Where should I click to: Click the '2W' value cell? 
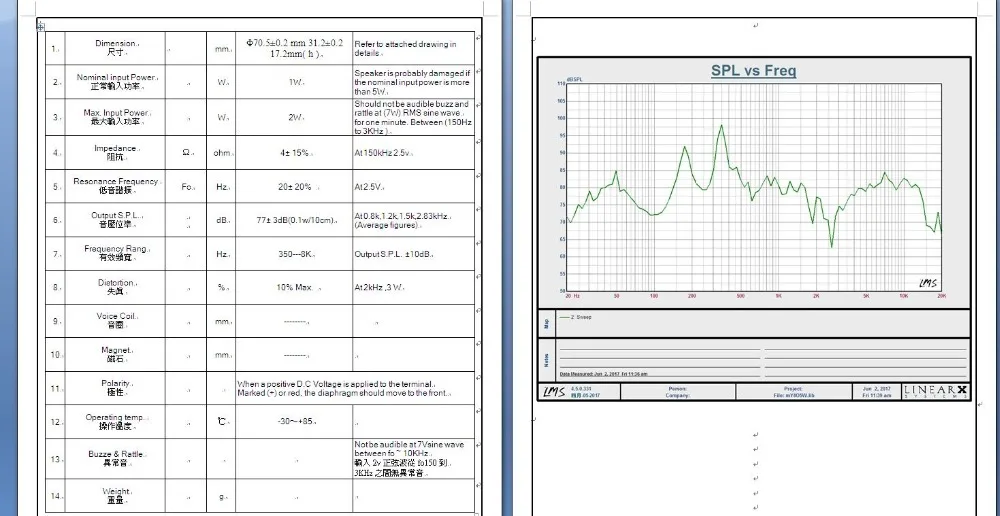click(294, 117)
